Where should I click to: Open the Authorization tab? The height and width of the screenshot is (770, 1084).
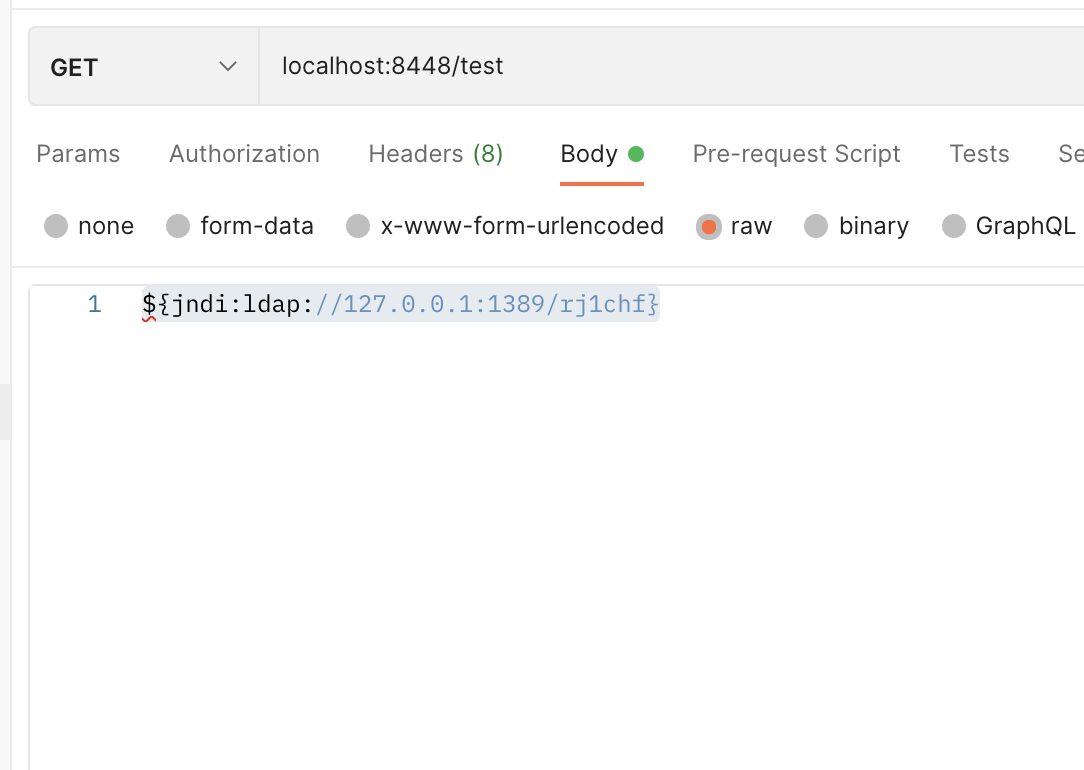click(244, 154)
